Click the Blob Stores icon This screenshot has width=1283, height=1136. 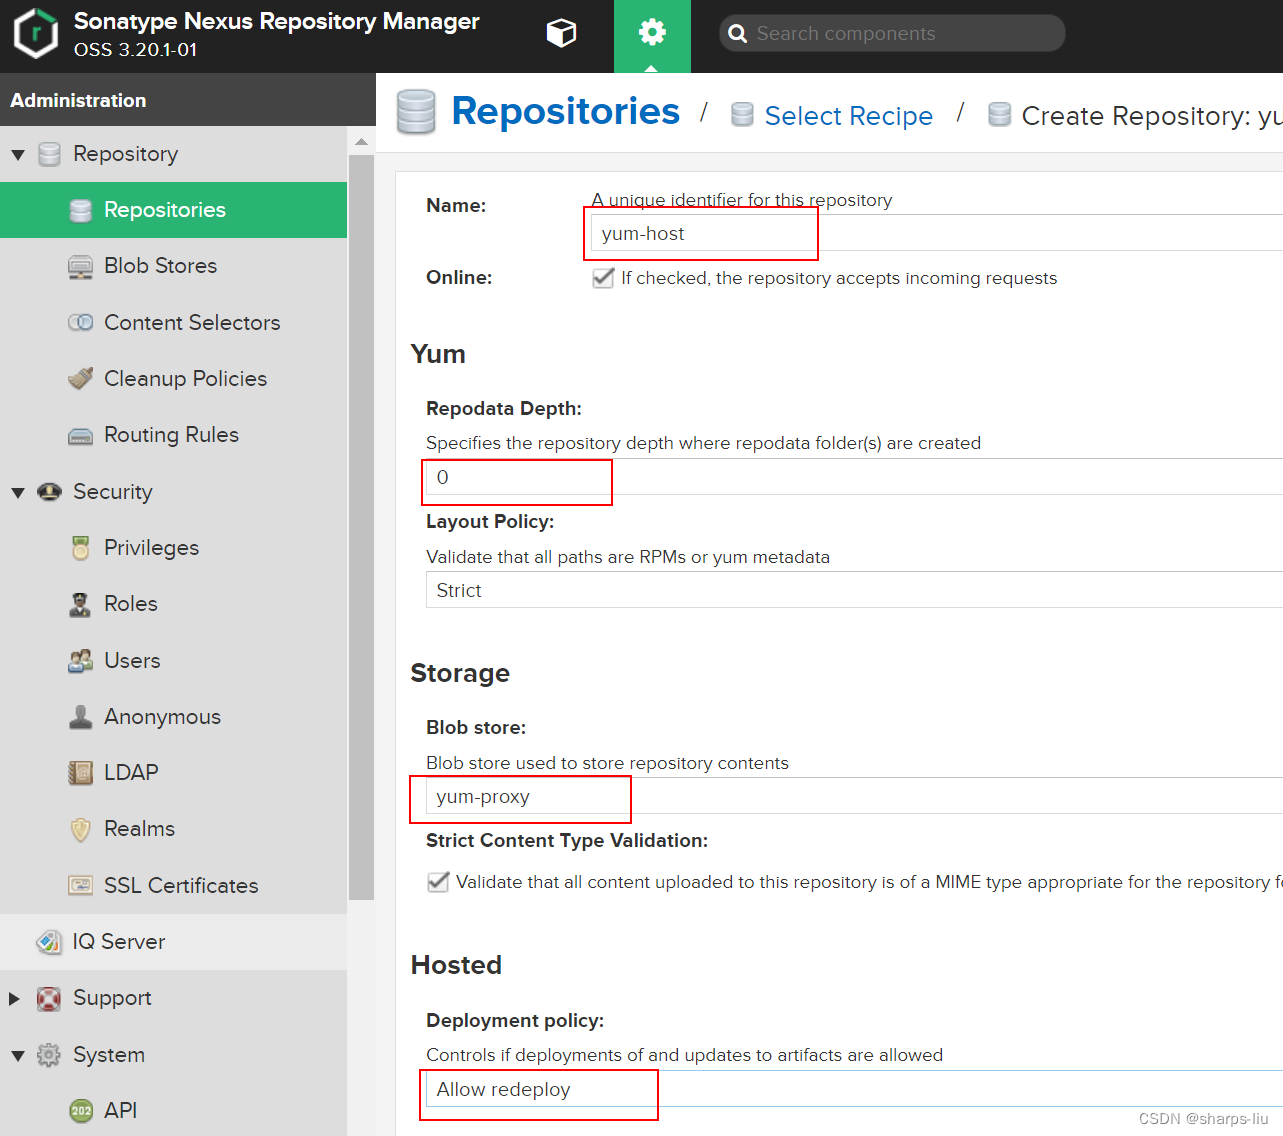[80, 267]
